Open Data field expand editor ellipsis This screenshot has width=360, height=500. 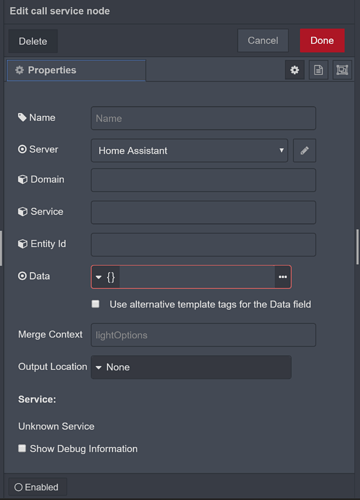coord(283,277)
